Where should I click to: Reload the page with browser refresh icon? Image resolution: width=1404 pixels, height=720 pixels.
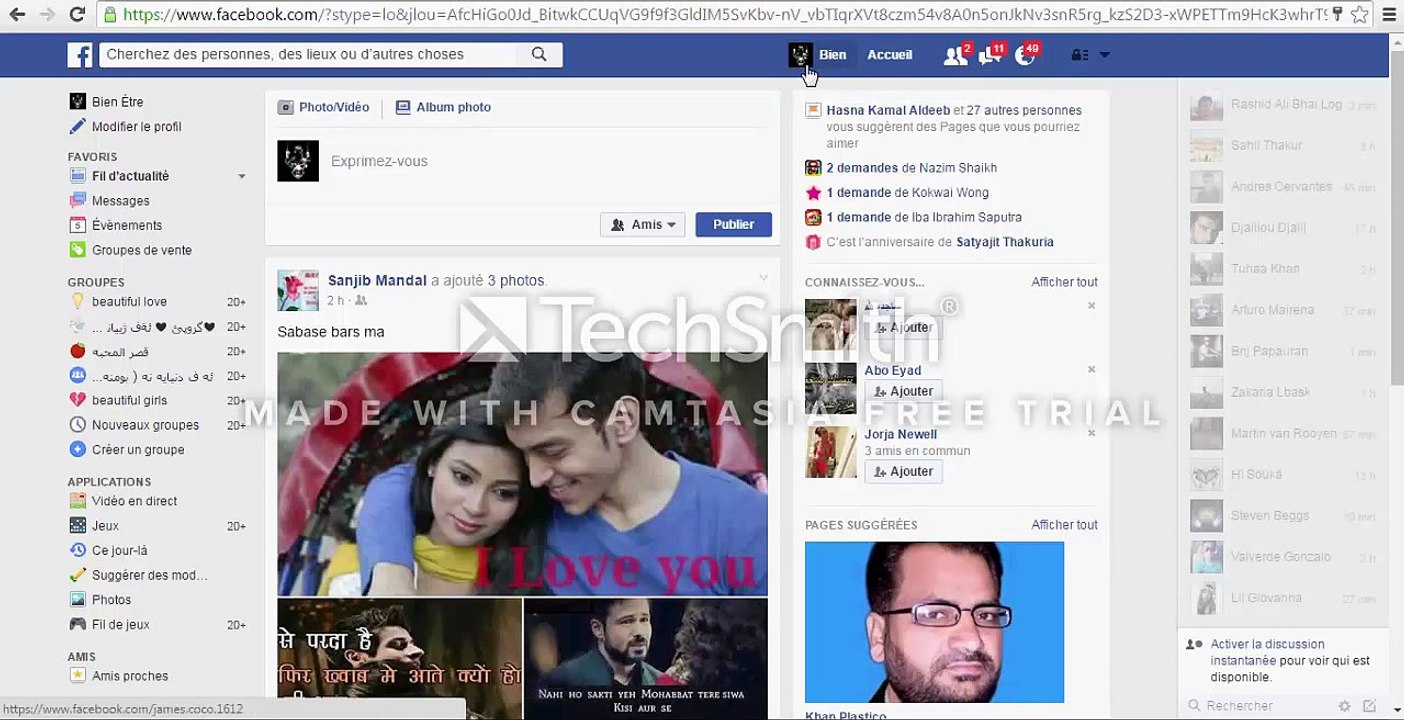[77, 14]
